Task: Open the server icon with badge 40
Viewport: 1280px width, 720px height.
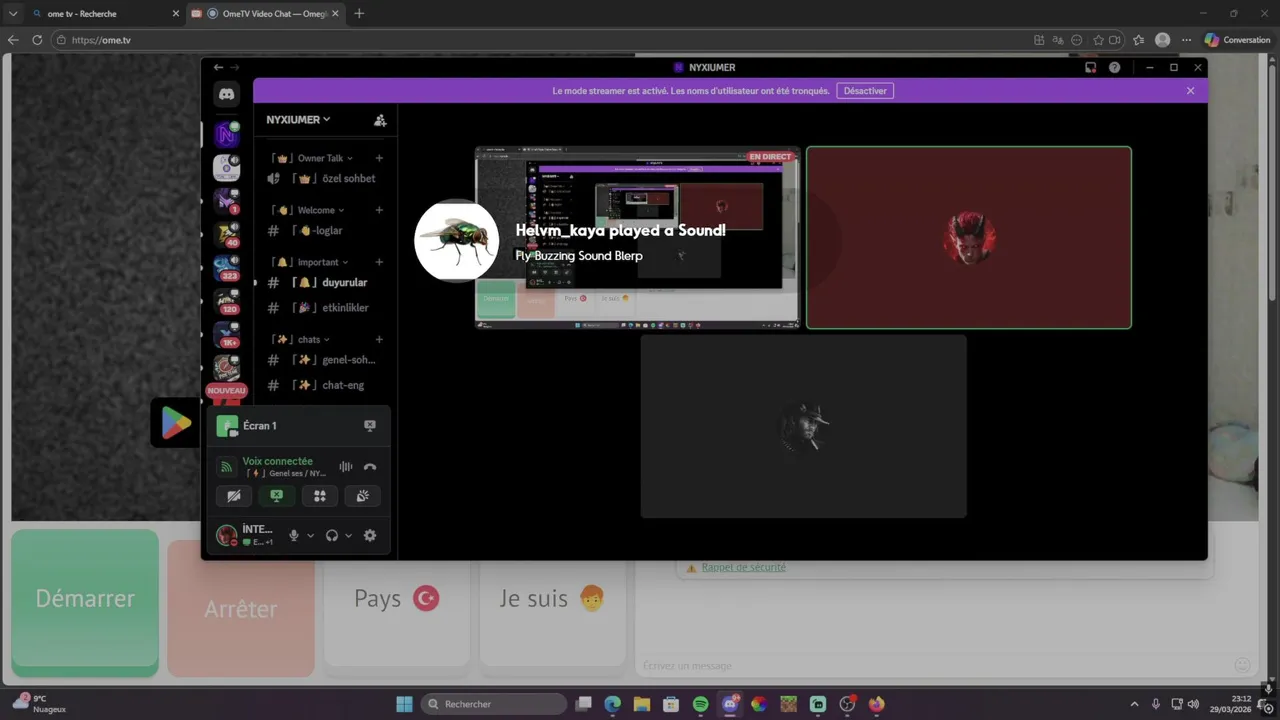Action: point(227,234)
